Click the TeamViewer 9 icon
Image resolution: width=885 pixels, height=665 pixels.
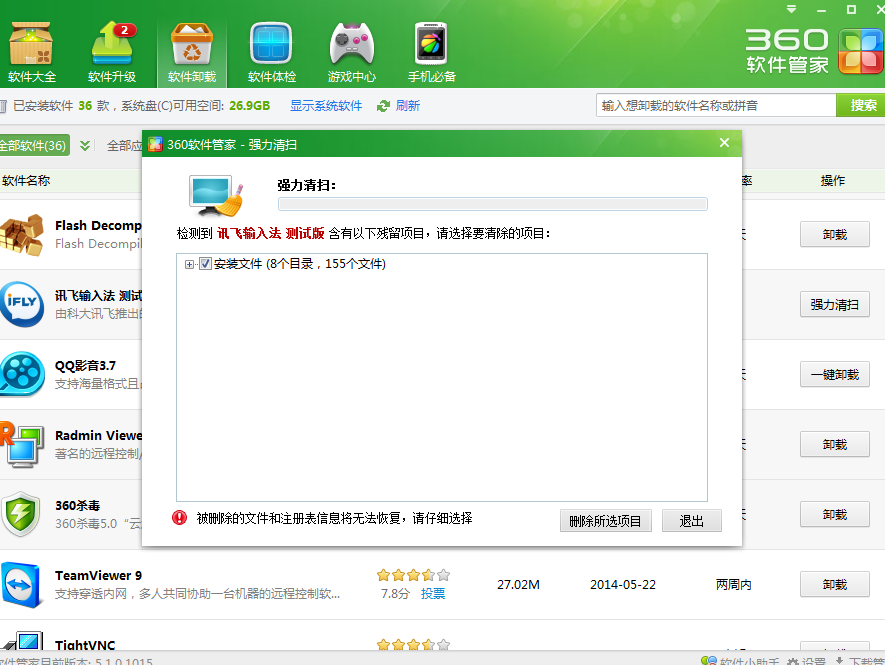click(22, 584)
